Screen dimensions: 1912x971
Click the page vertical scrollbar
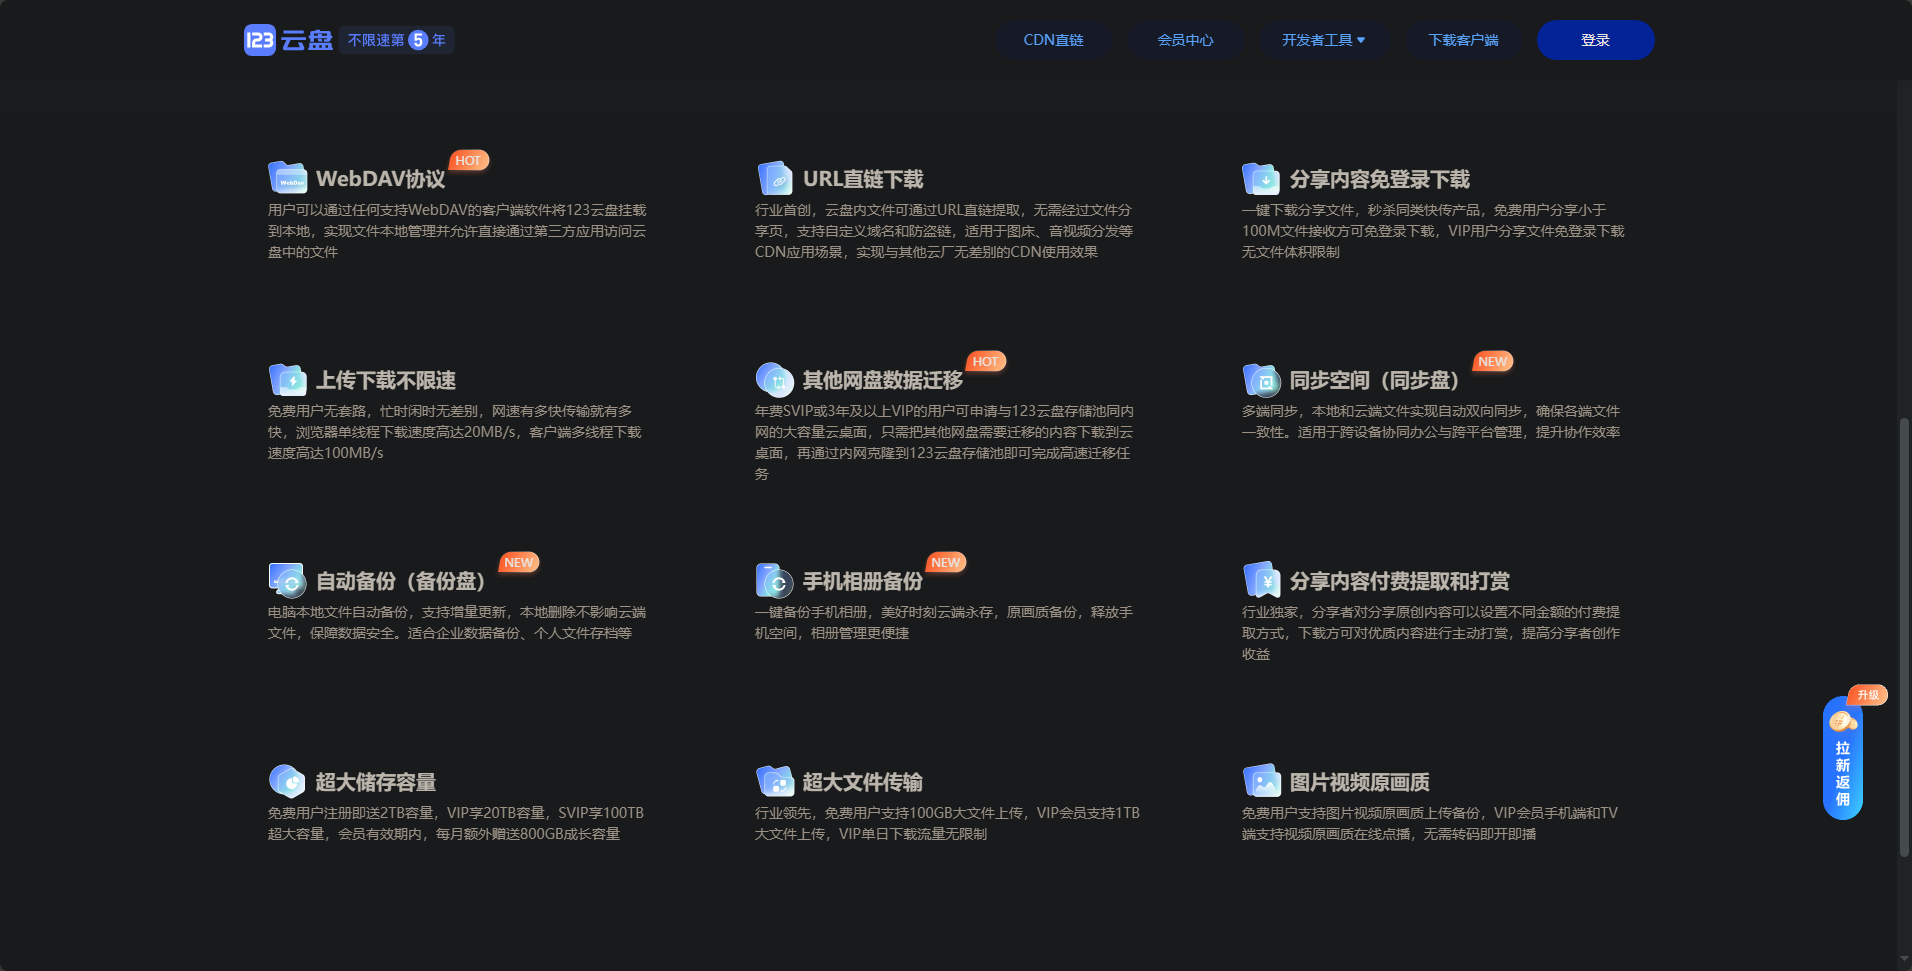1904,638
